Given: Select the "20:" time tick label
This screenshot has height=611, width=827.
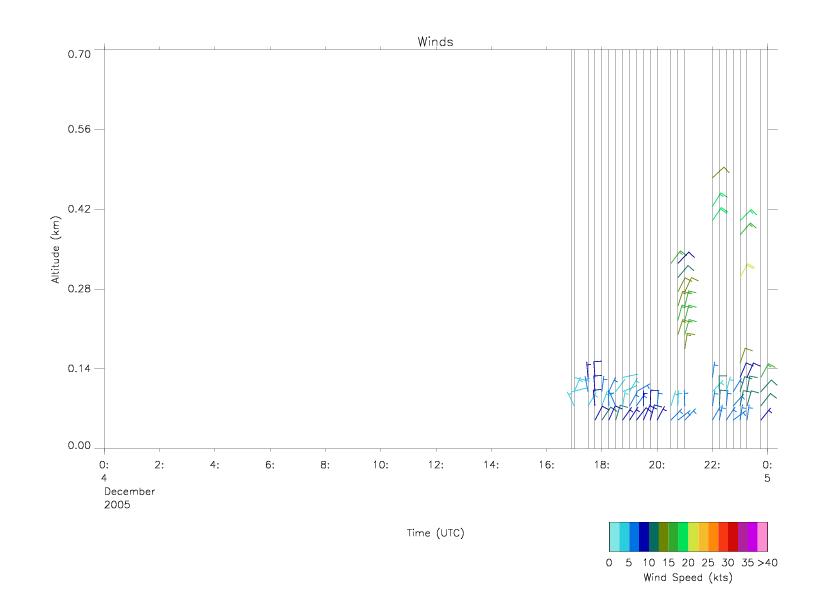Looking at the screenshot, I should click(657, 465).
